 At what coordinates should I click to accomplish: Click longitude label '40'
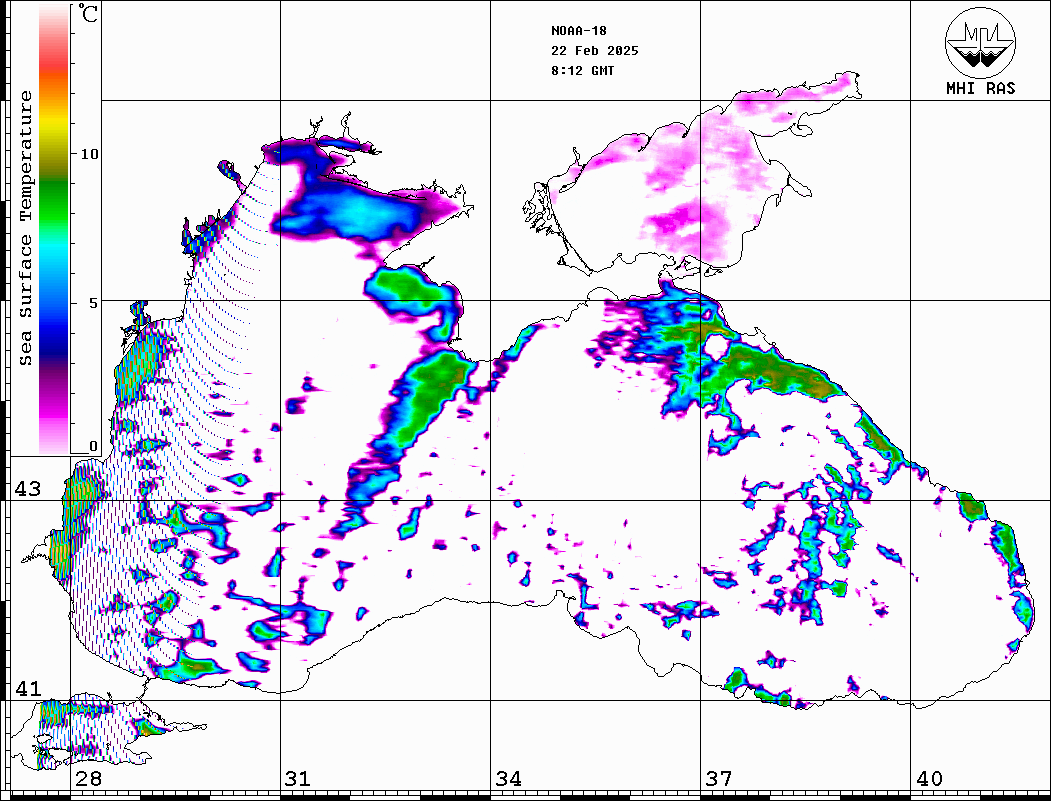(929, 779)
